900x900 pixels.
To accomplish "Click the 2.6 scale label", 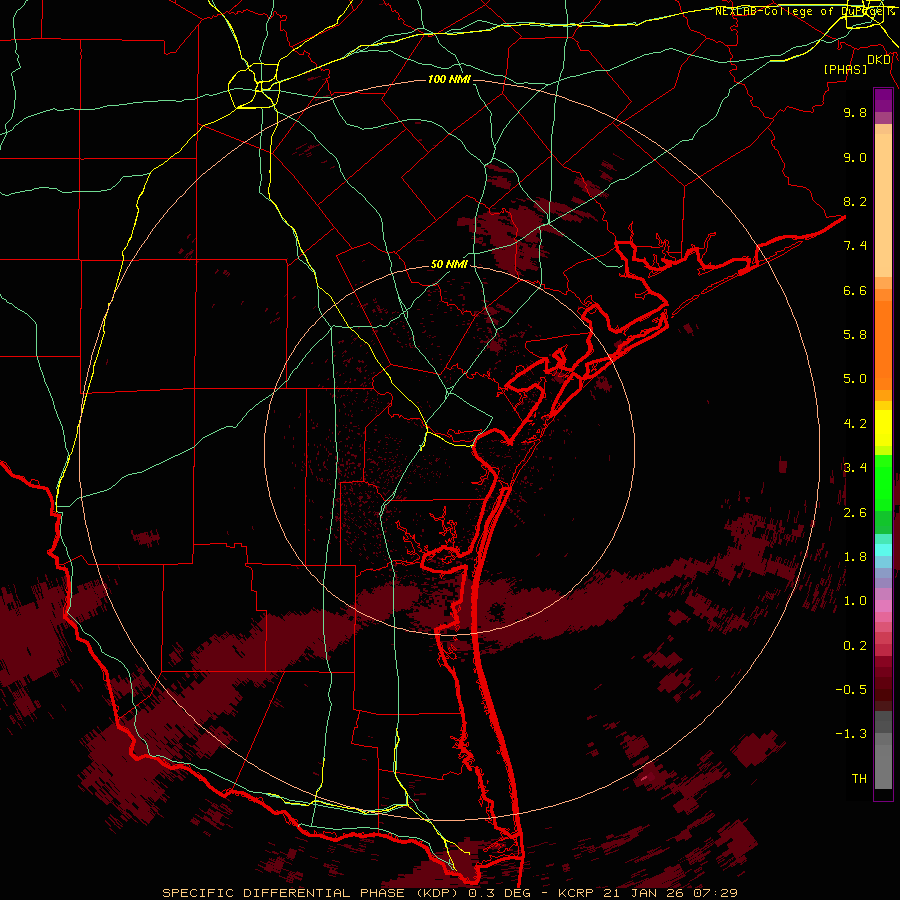I will (x=855, y=513).
